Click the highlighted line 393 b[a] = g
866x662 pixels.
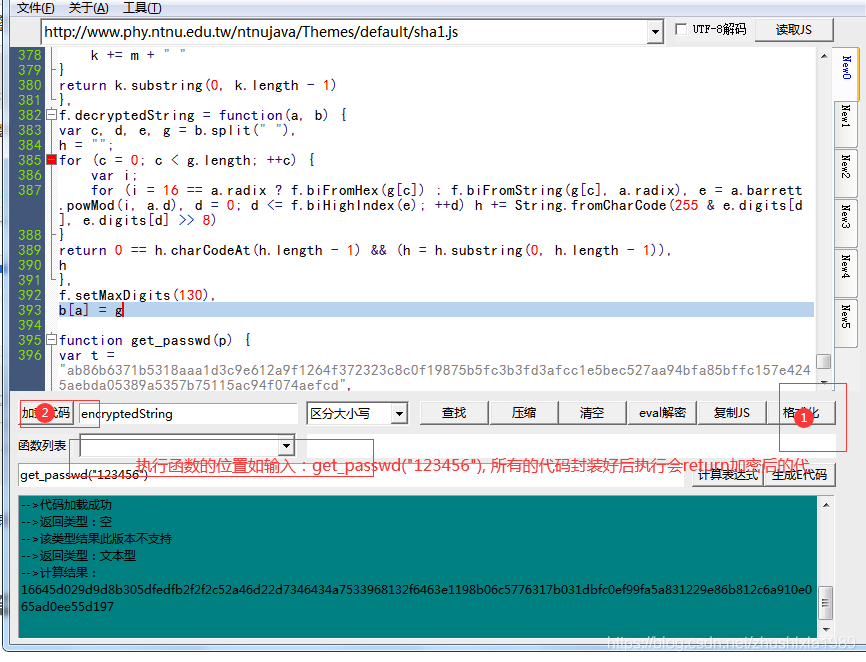[x=436, y=310]
